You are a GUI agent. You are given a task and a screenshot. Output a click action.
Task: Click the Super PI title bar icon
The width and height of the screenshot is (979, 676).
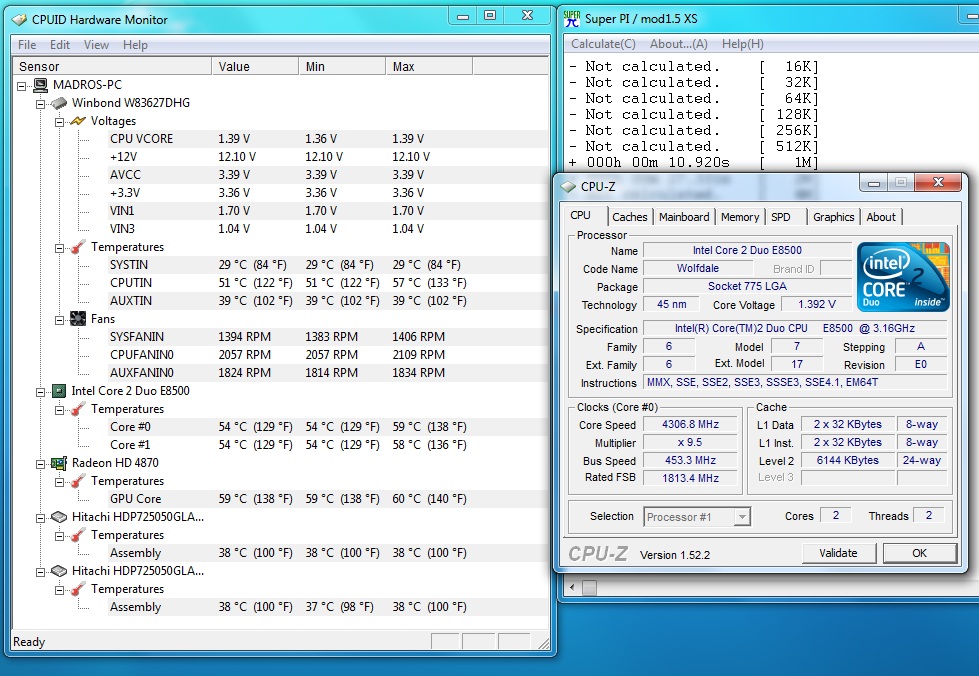point(571,19)
